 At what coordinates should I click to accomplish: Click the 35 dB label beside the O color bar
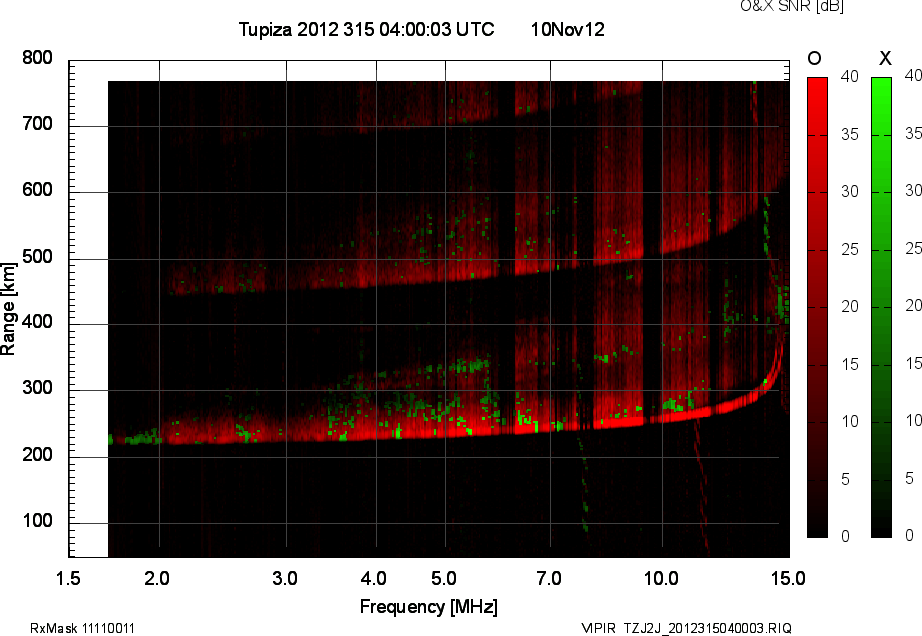pyautogui.click(x=850, y=135)
